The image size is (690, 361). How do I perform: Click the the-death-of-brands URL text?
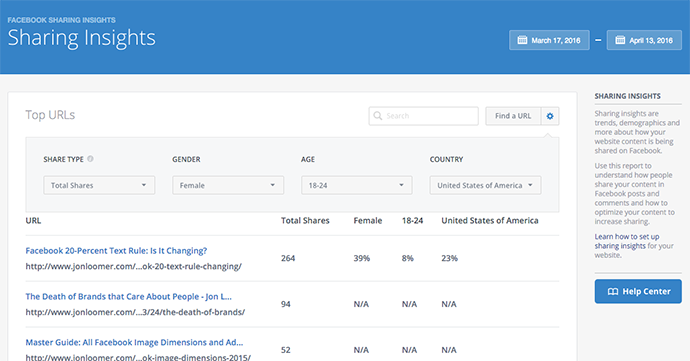coord(135,312)
